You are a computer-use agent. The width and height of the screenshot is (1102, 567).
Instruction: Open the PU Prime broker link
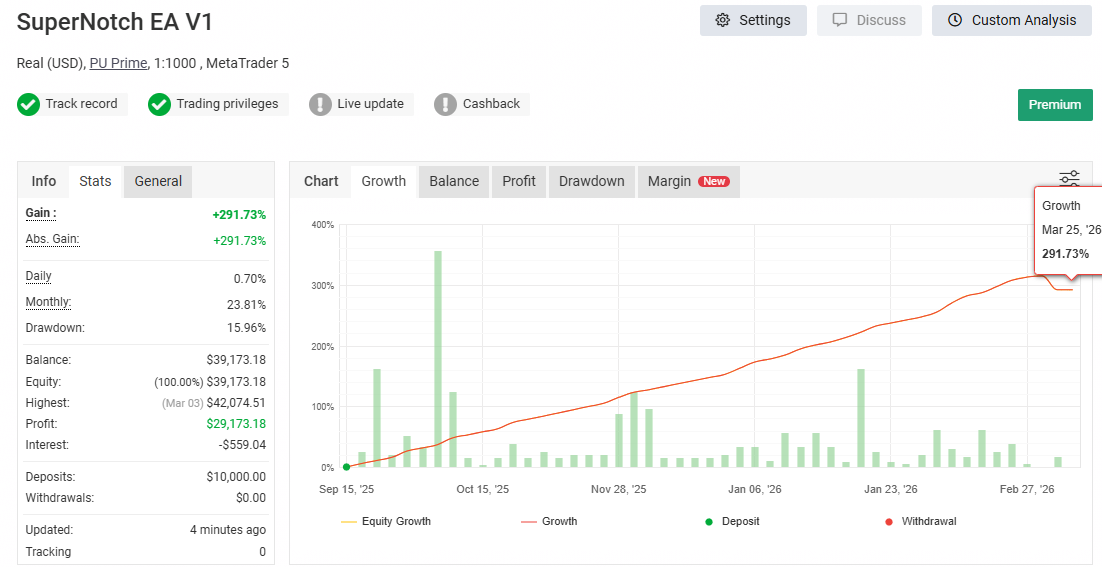[x=118, y=63]
